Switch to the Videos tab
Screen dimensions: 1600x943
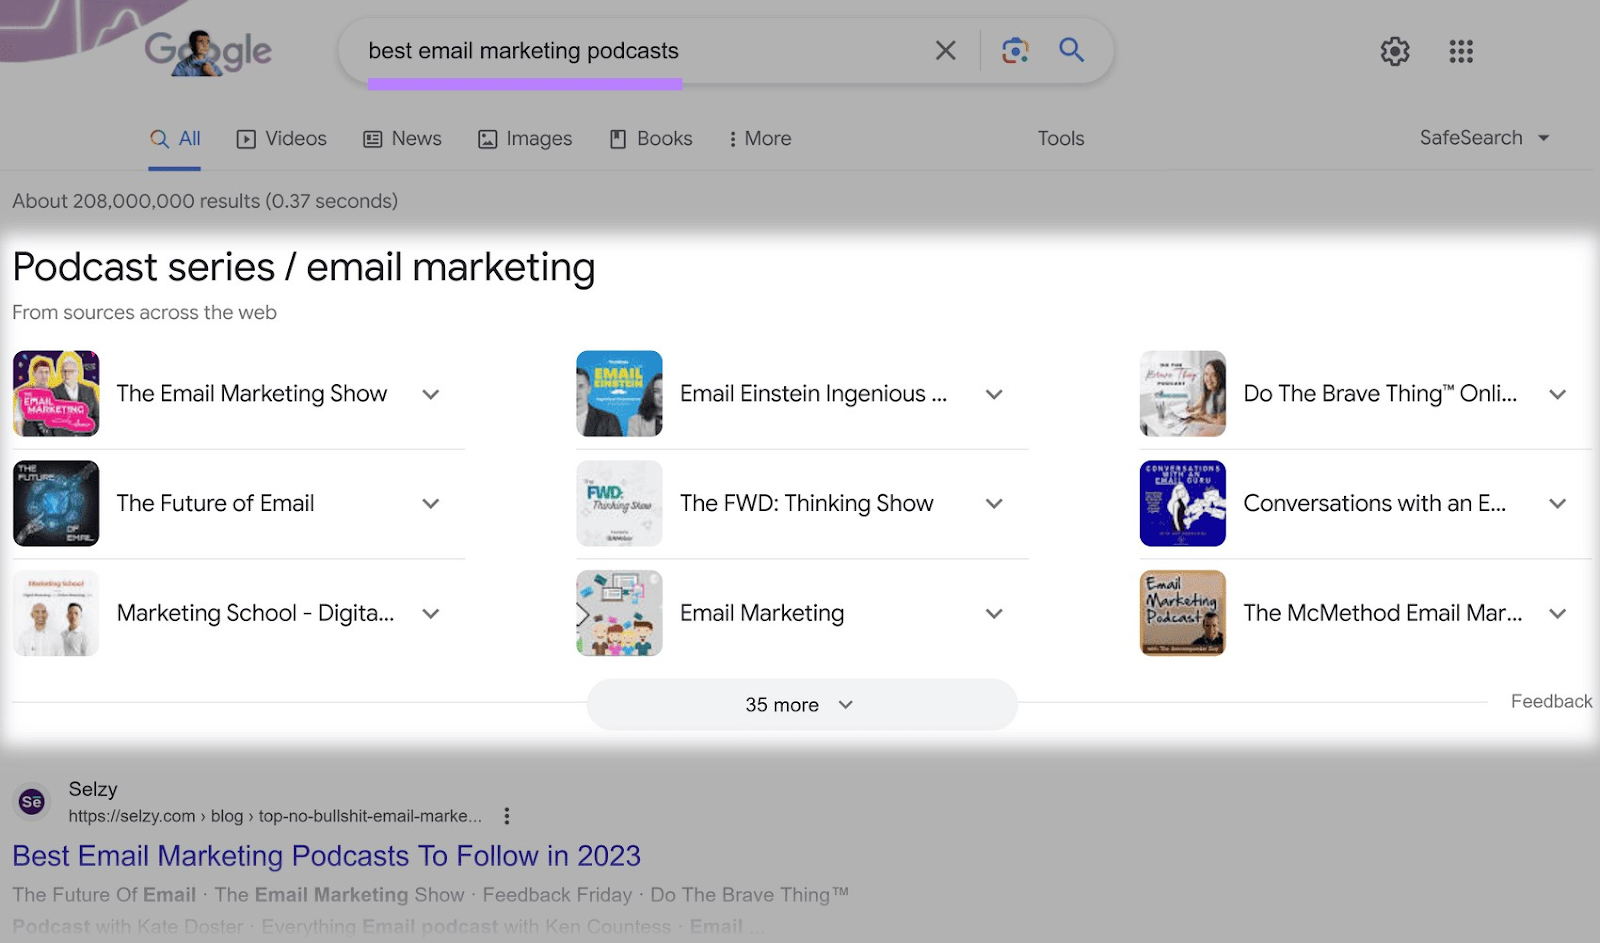tap(281, 138)
